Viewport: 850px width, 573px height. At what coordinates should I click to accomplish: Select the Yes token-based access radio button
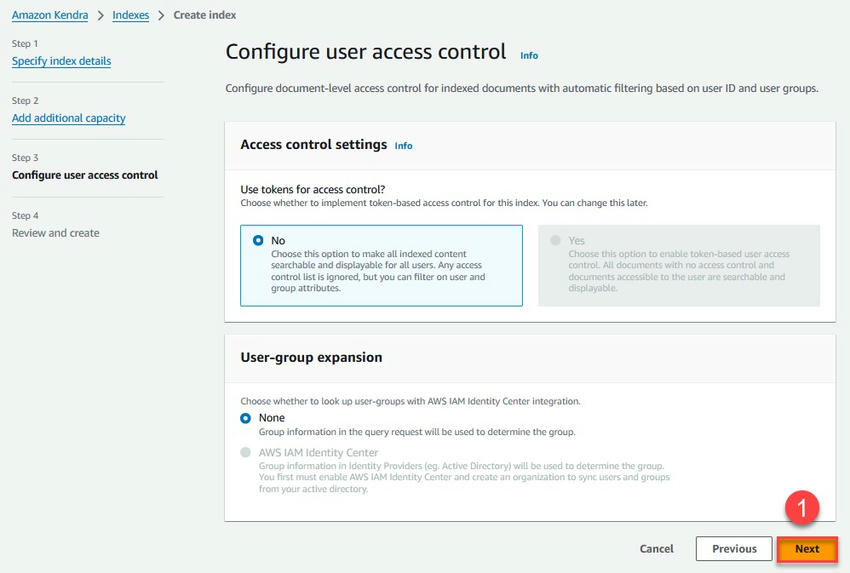click(556, 241)
